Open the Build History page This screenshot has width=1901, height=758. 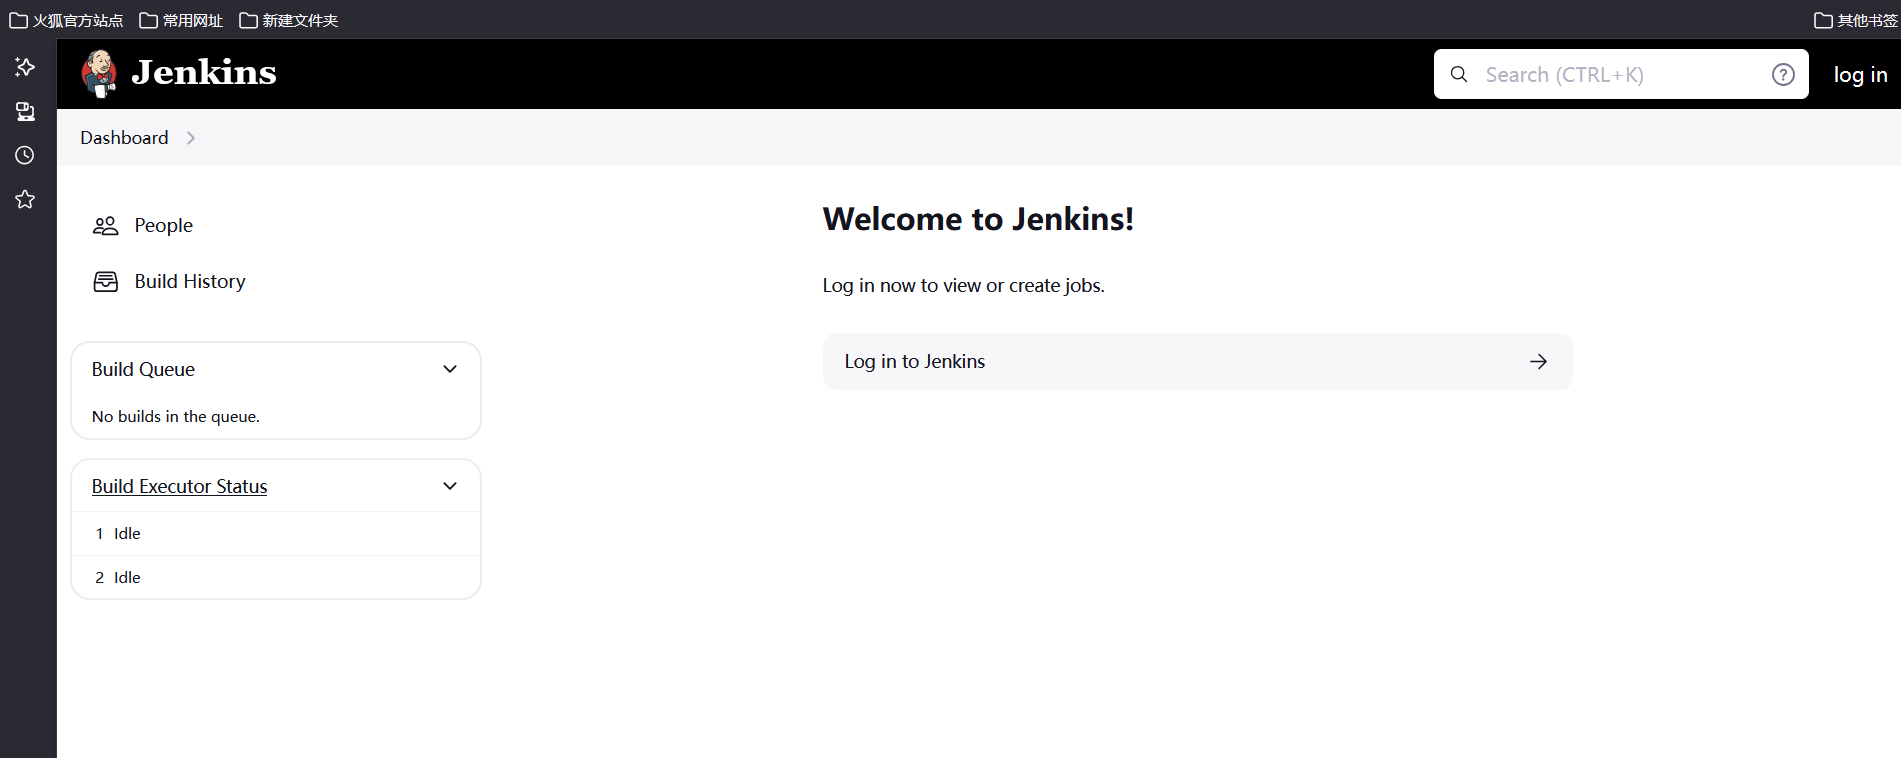pyautogui.click(x=190, y=282)
